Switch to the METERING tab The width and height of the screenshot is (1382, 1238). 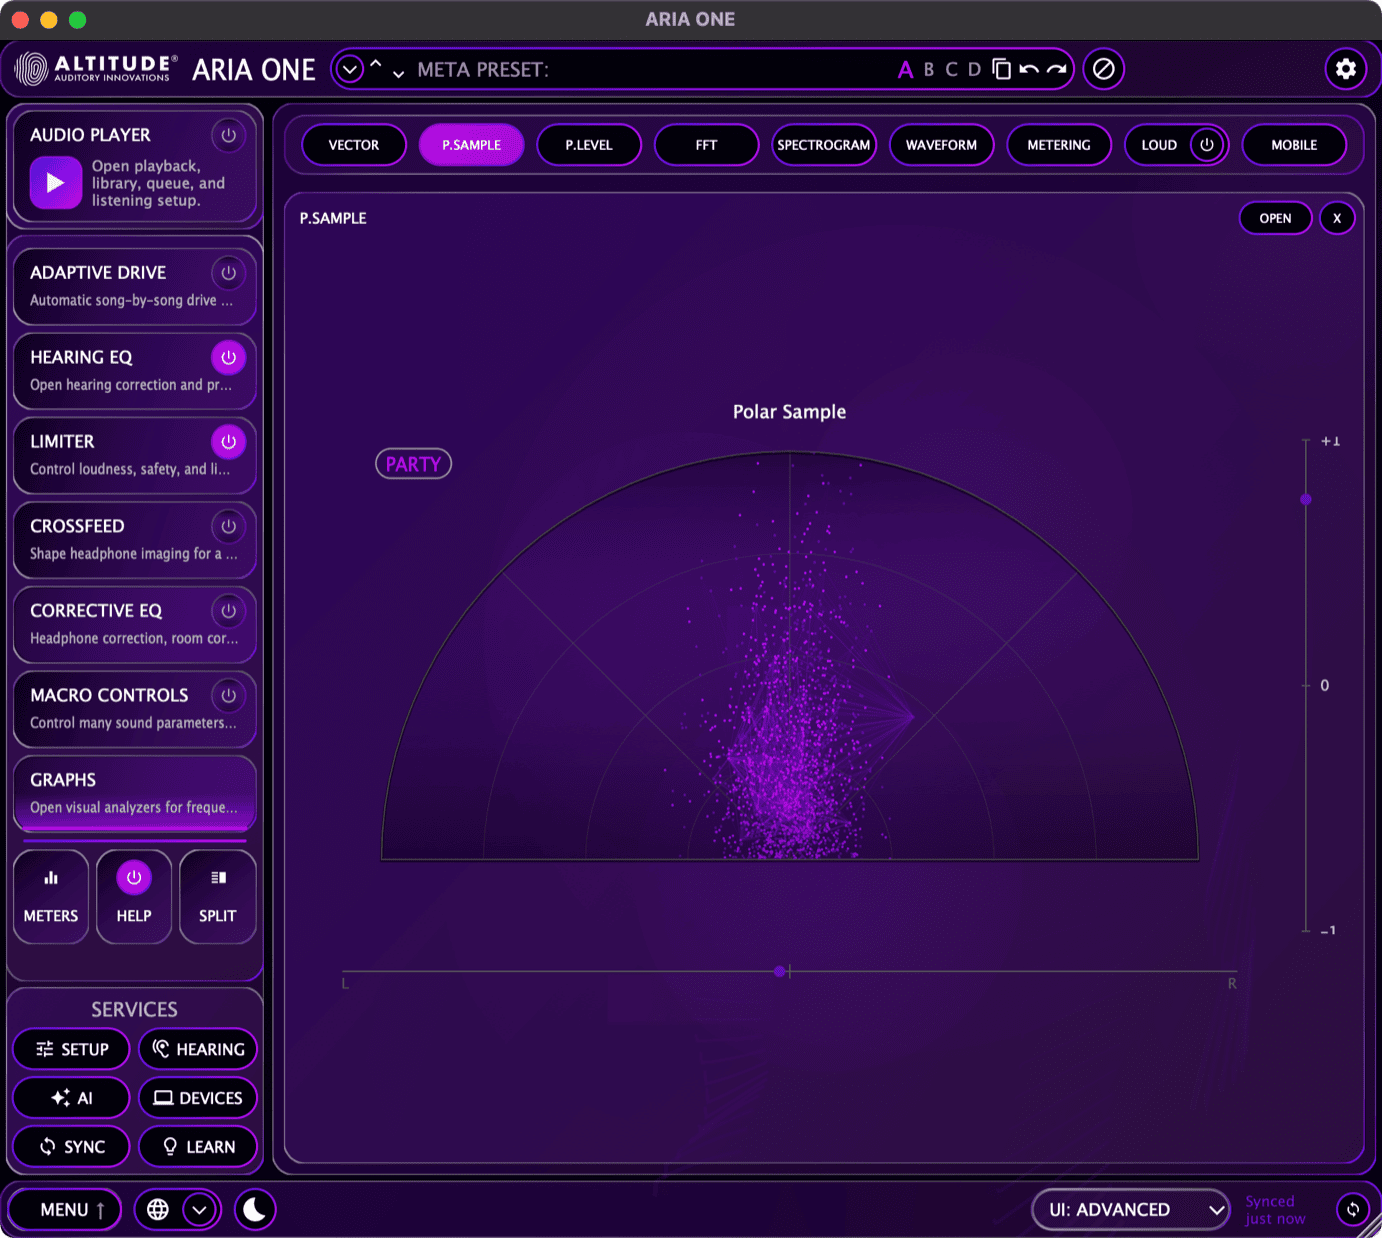[1059, 145]
